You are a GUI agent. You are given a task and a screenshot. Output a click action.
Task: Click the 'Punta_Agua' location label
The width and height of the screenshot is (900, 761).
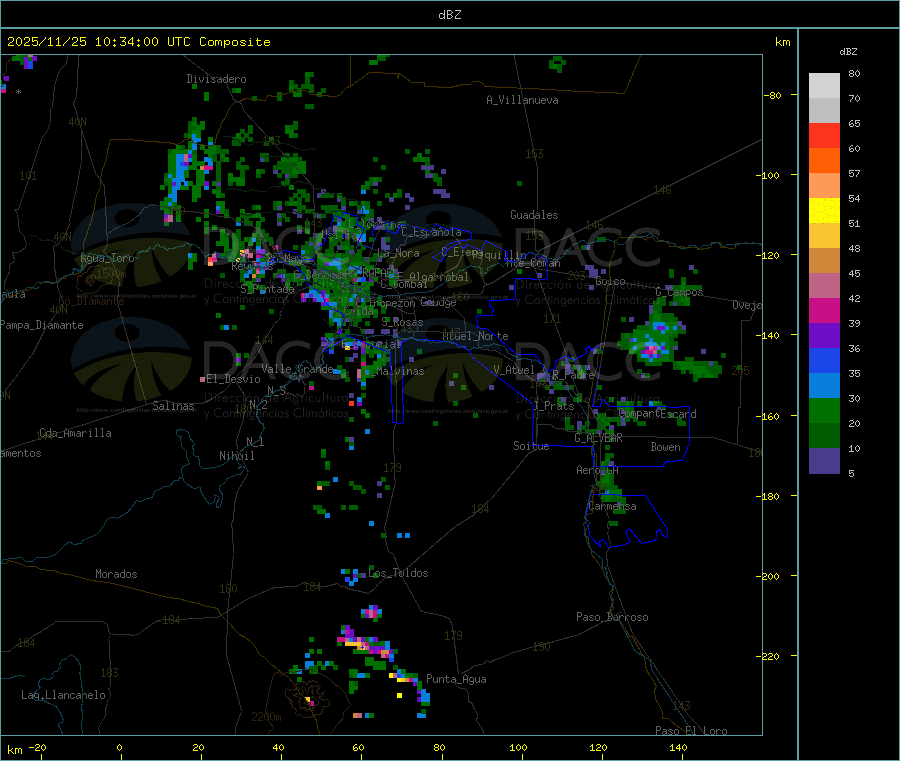(x=456, y=680)
